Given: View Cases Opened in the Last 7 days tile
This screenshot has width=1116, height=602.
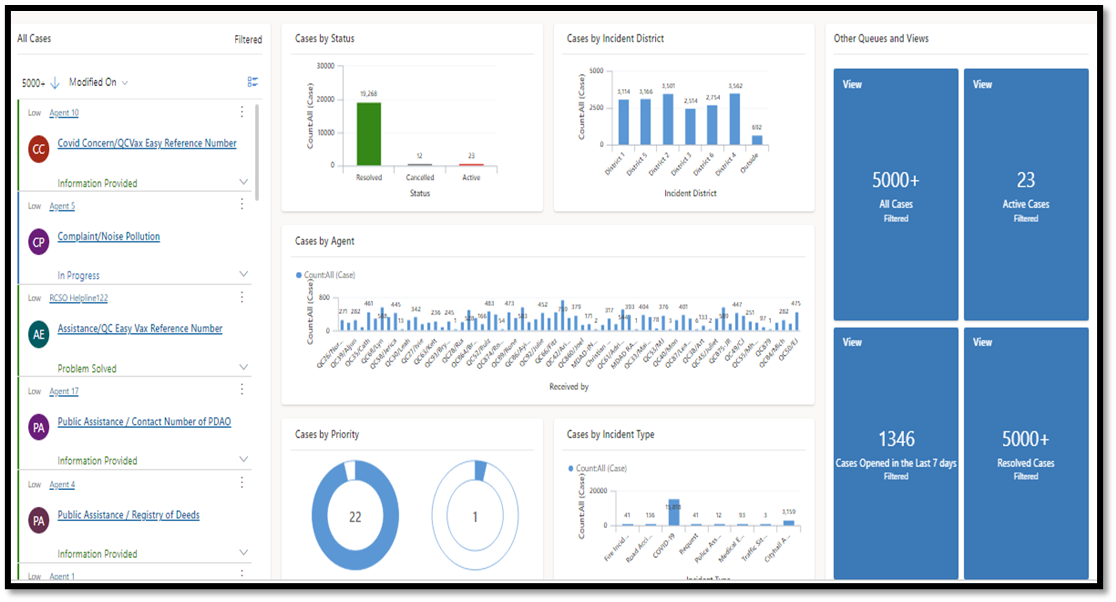Looking at the screenshot, I should (x=896, y=453).
